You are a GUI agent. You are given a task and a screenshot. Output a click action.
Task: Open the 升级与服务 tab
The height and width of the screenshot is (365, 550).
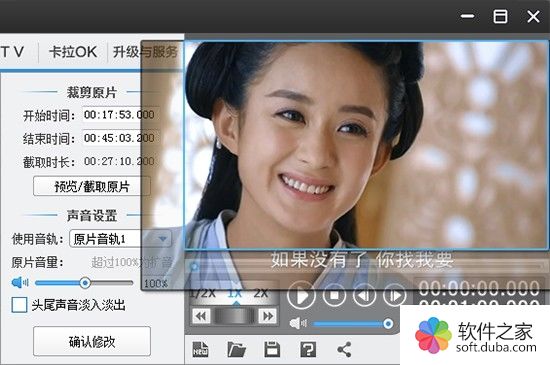click(145, 52)
